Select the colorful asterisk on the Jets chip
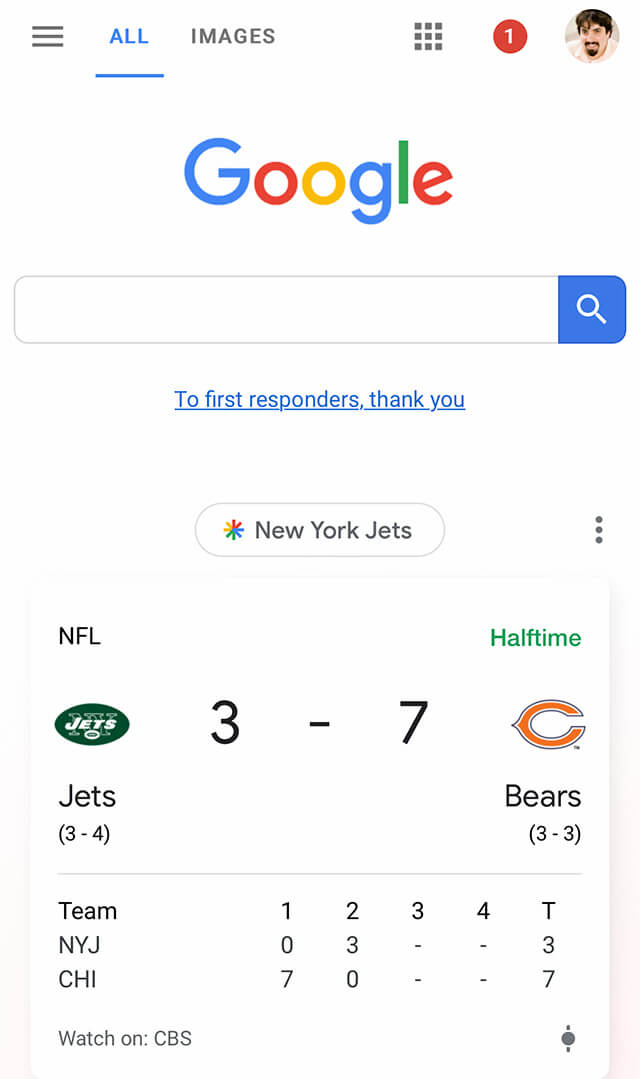 click(x=233, y=530)
